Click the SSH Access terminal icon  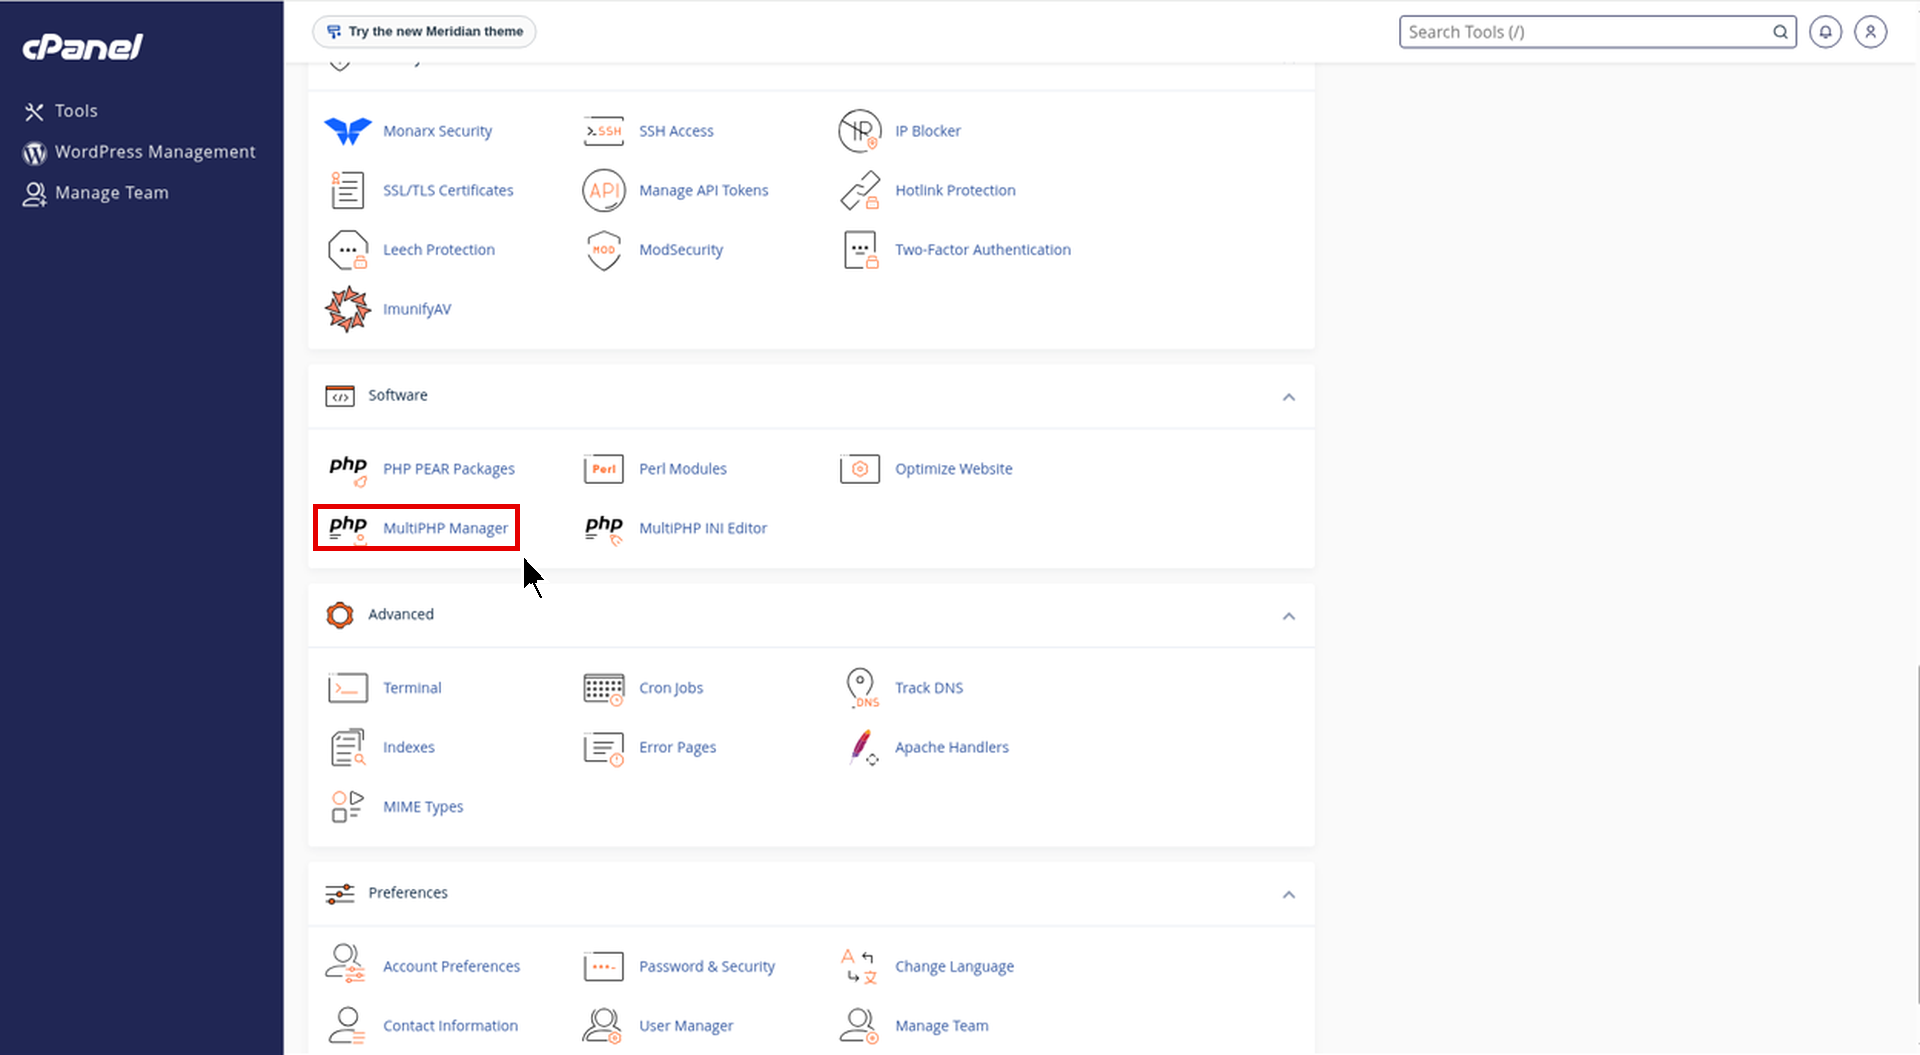click(x=604, y=131)
